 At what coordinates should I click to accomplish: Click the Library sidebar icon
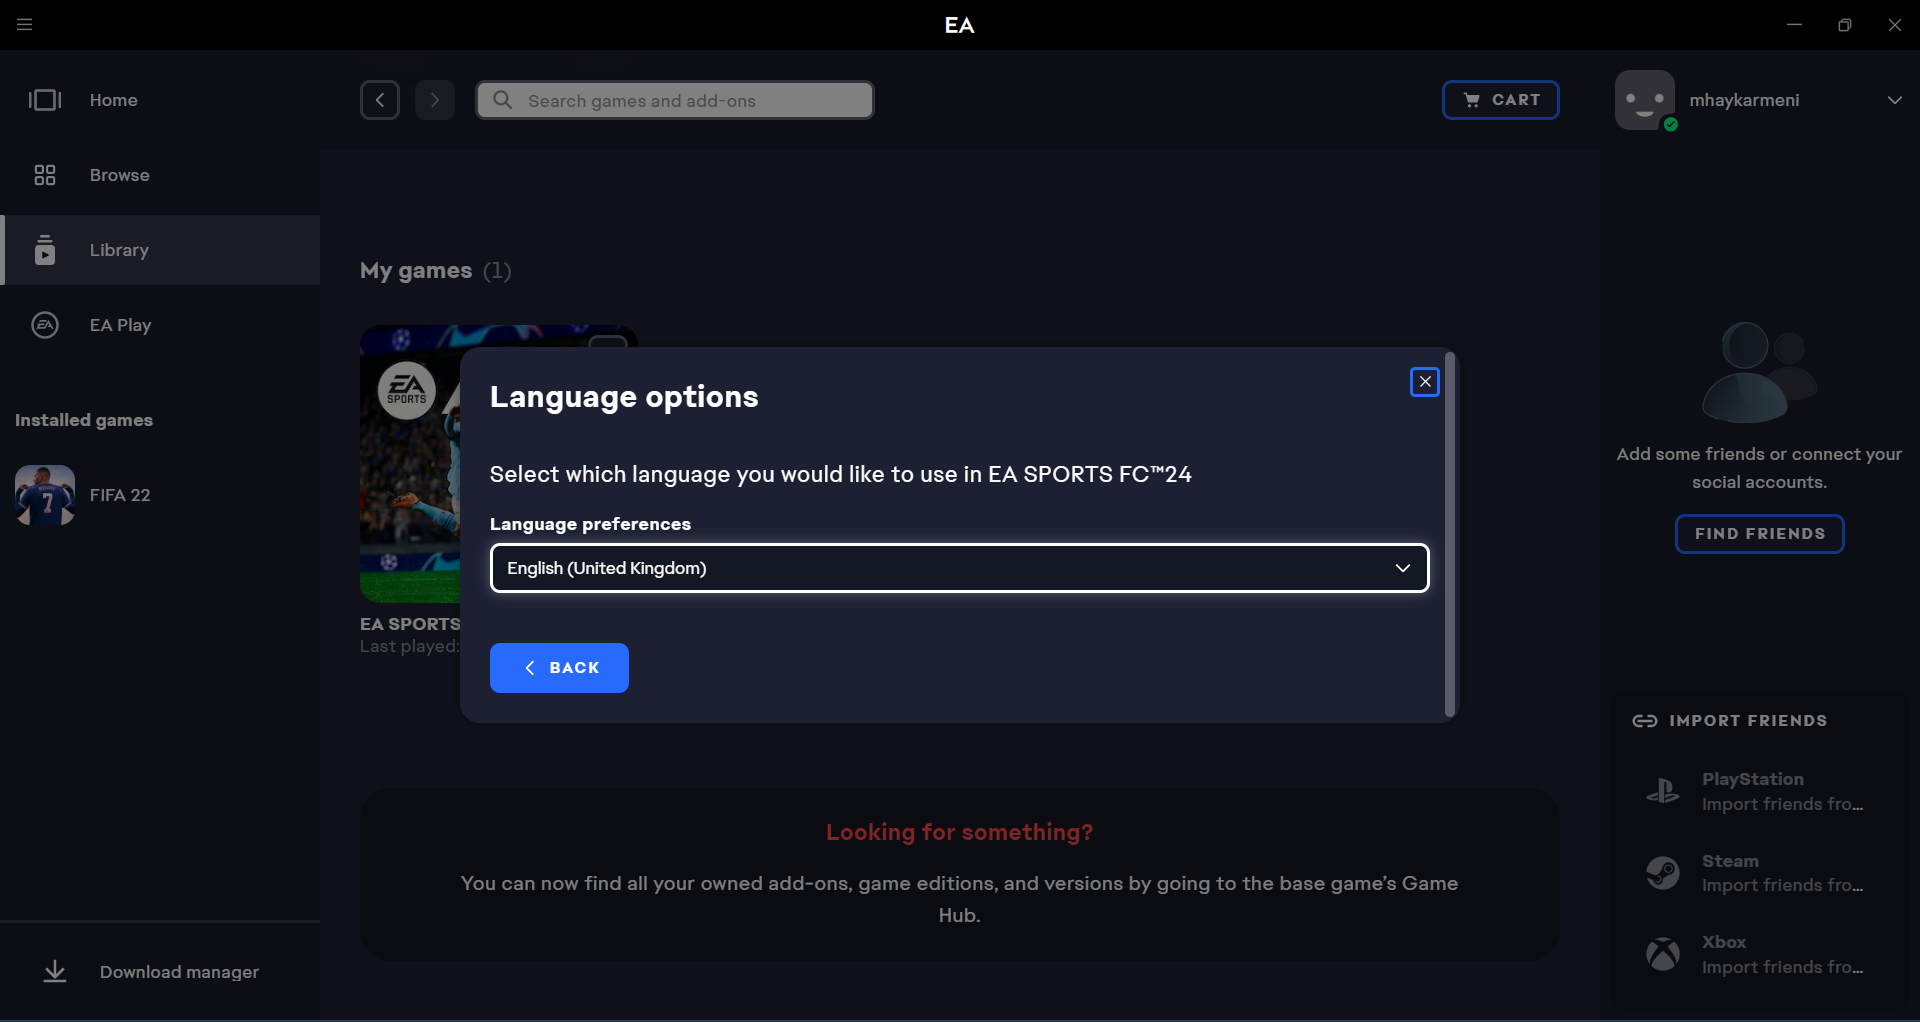[45, 250]
